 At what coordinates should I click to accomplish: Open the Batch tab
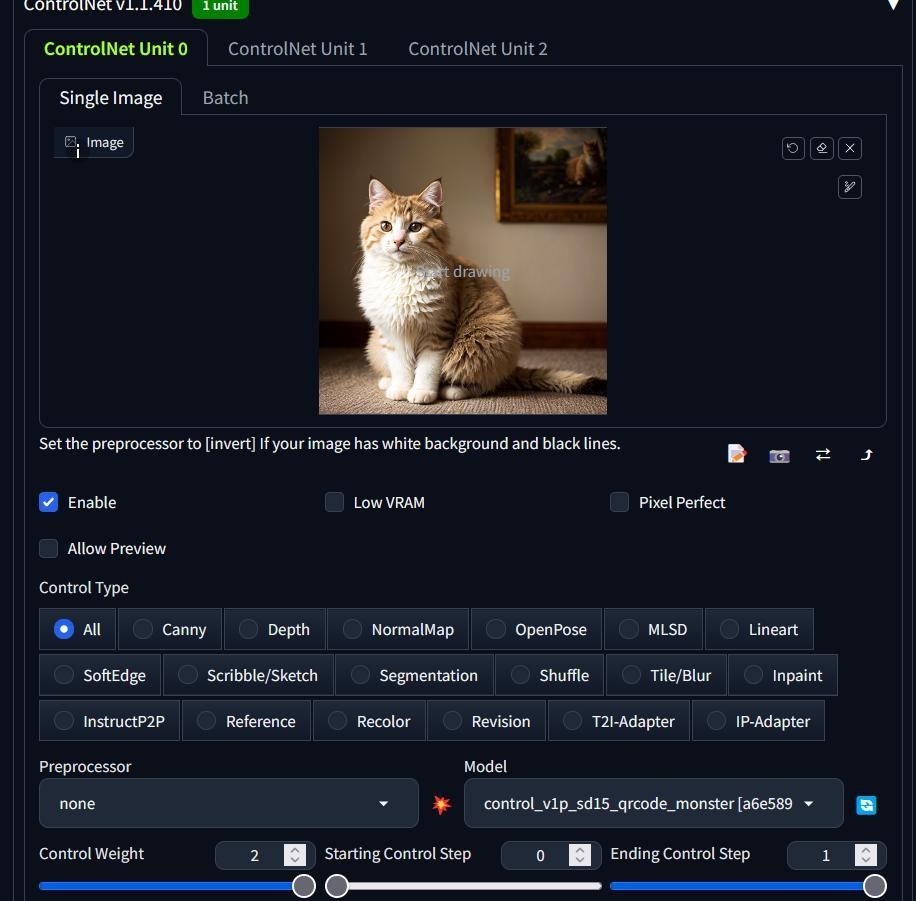225,97
